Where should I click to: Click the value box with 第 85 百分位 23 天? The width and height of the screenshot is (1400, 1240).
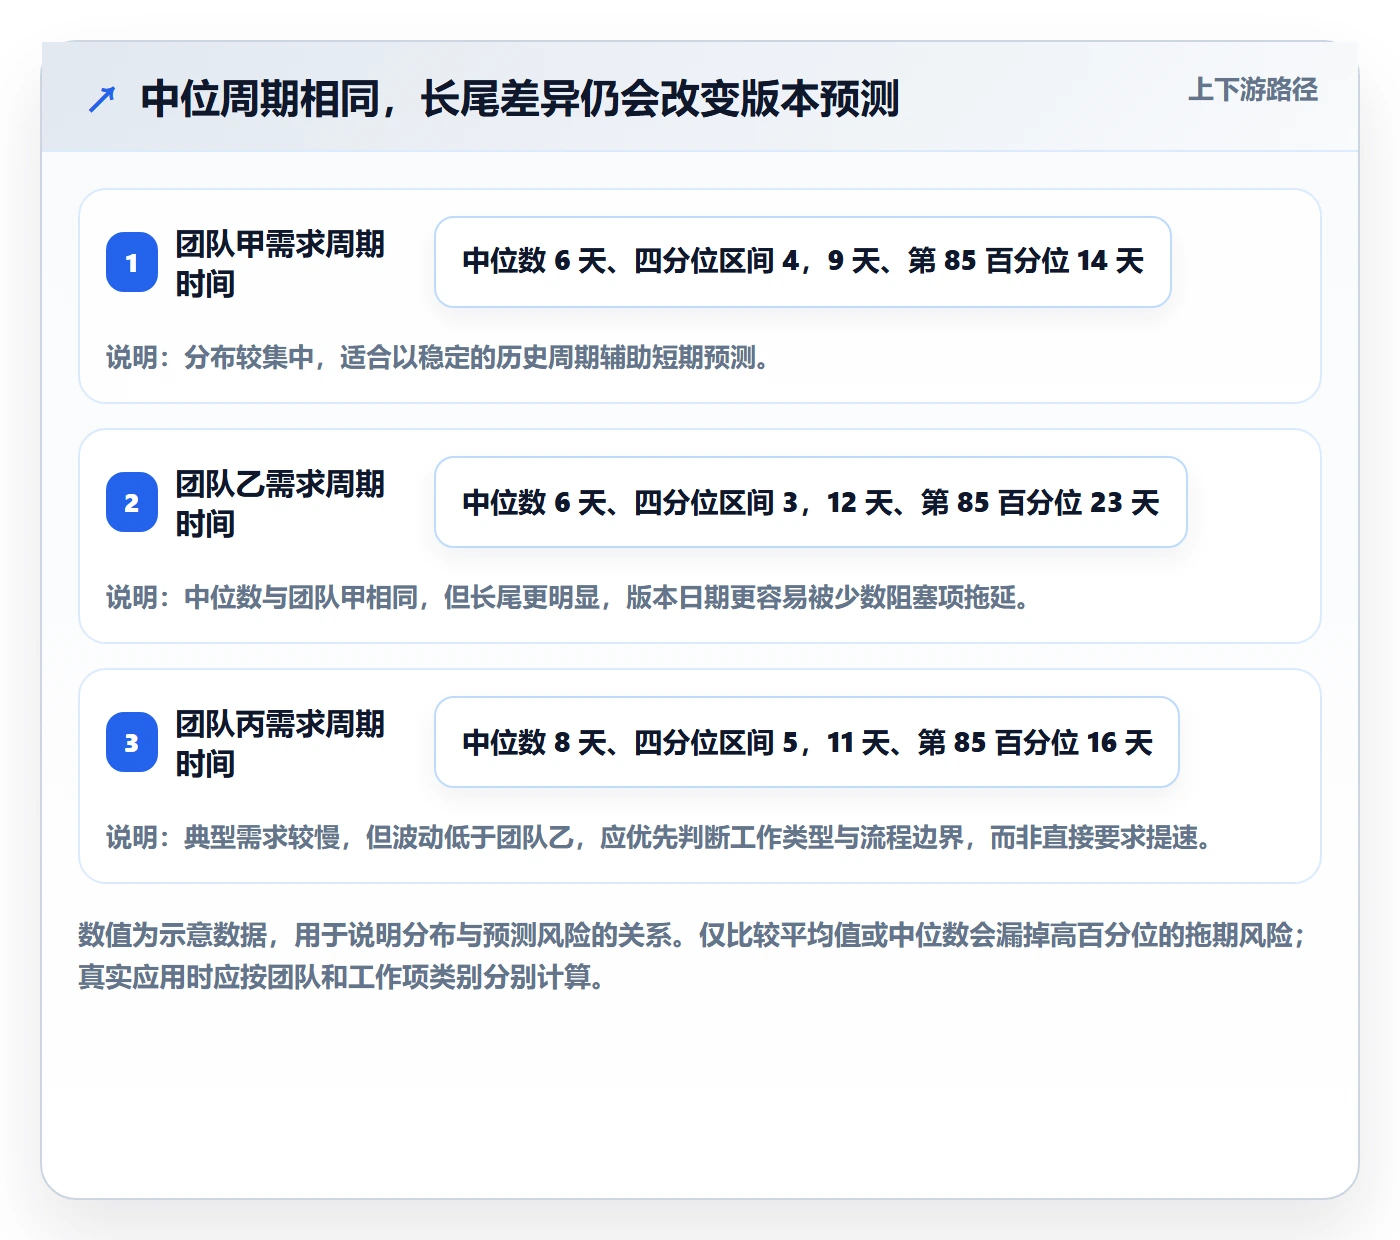pyautogui.click(x=811, y=502)
